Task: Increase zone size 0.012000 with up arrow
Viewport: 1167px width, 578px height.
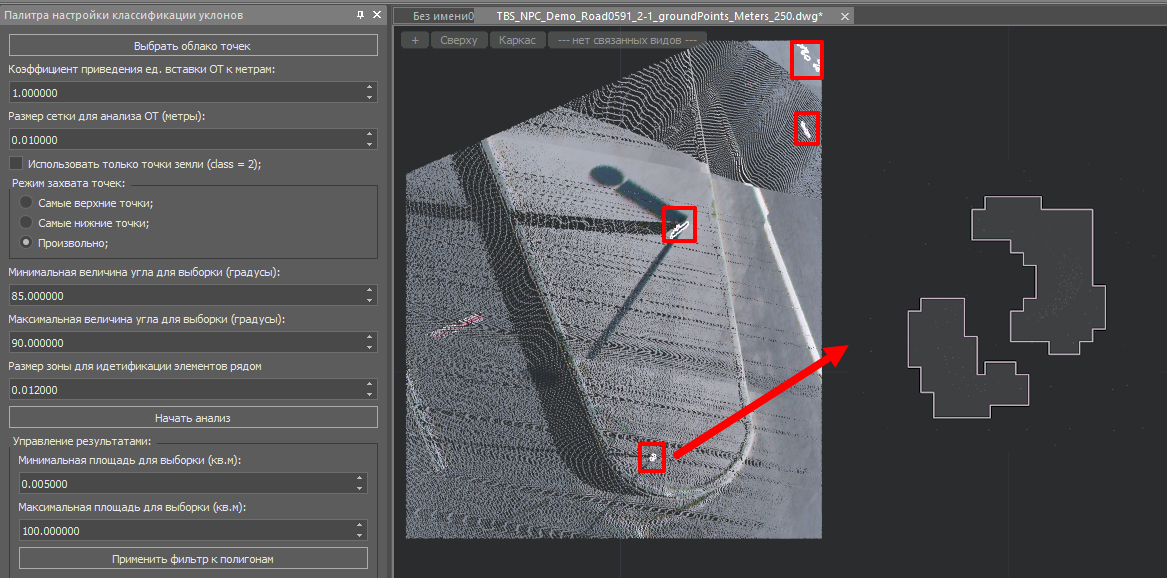Action: (x=370, y=385)
